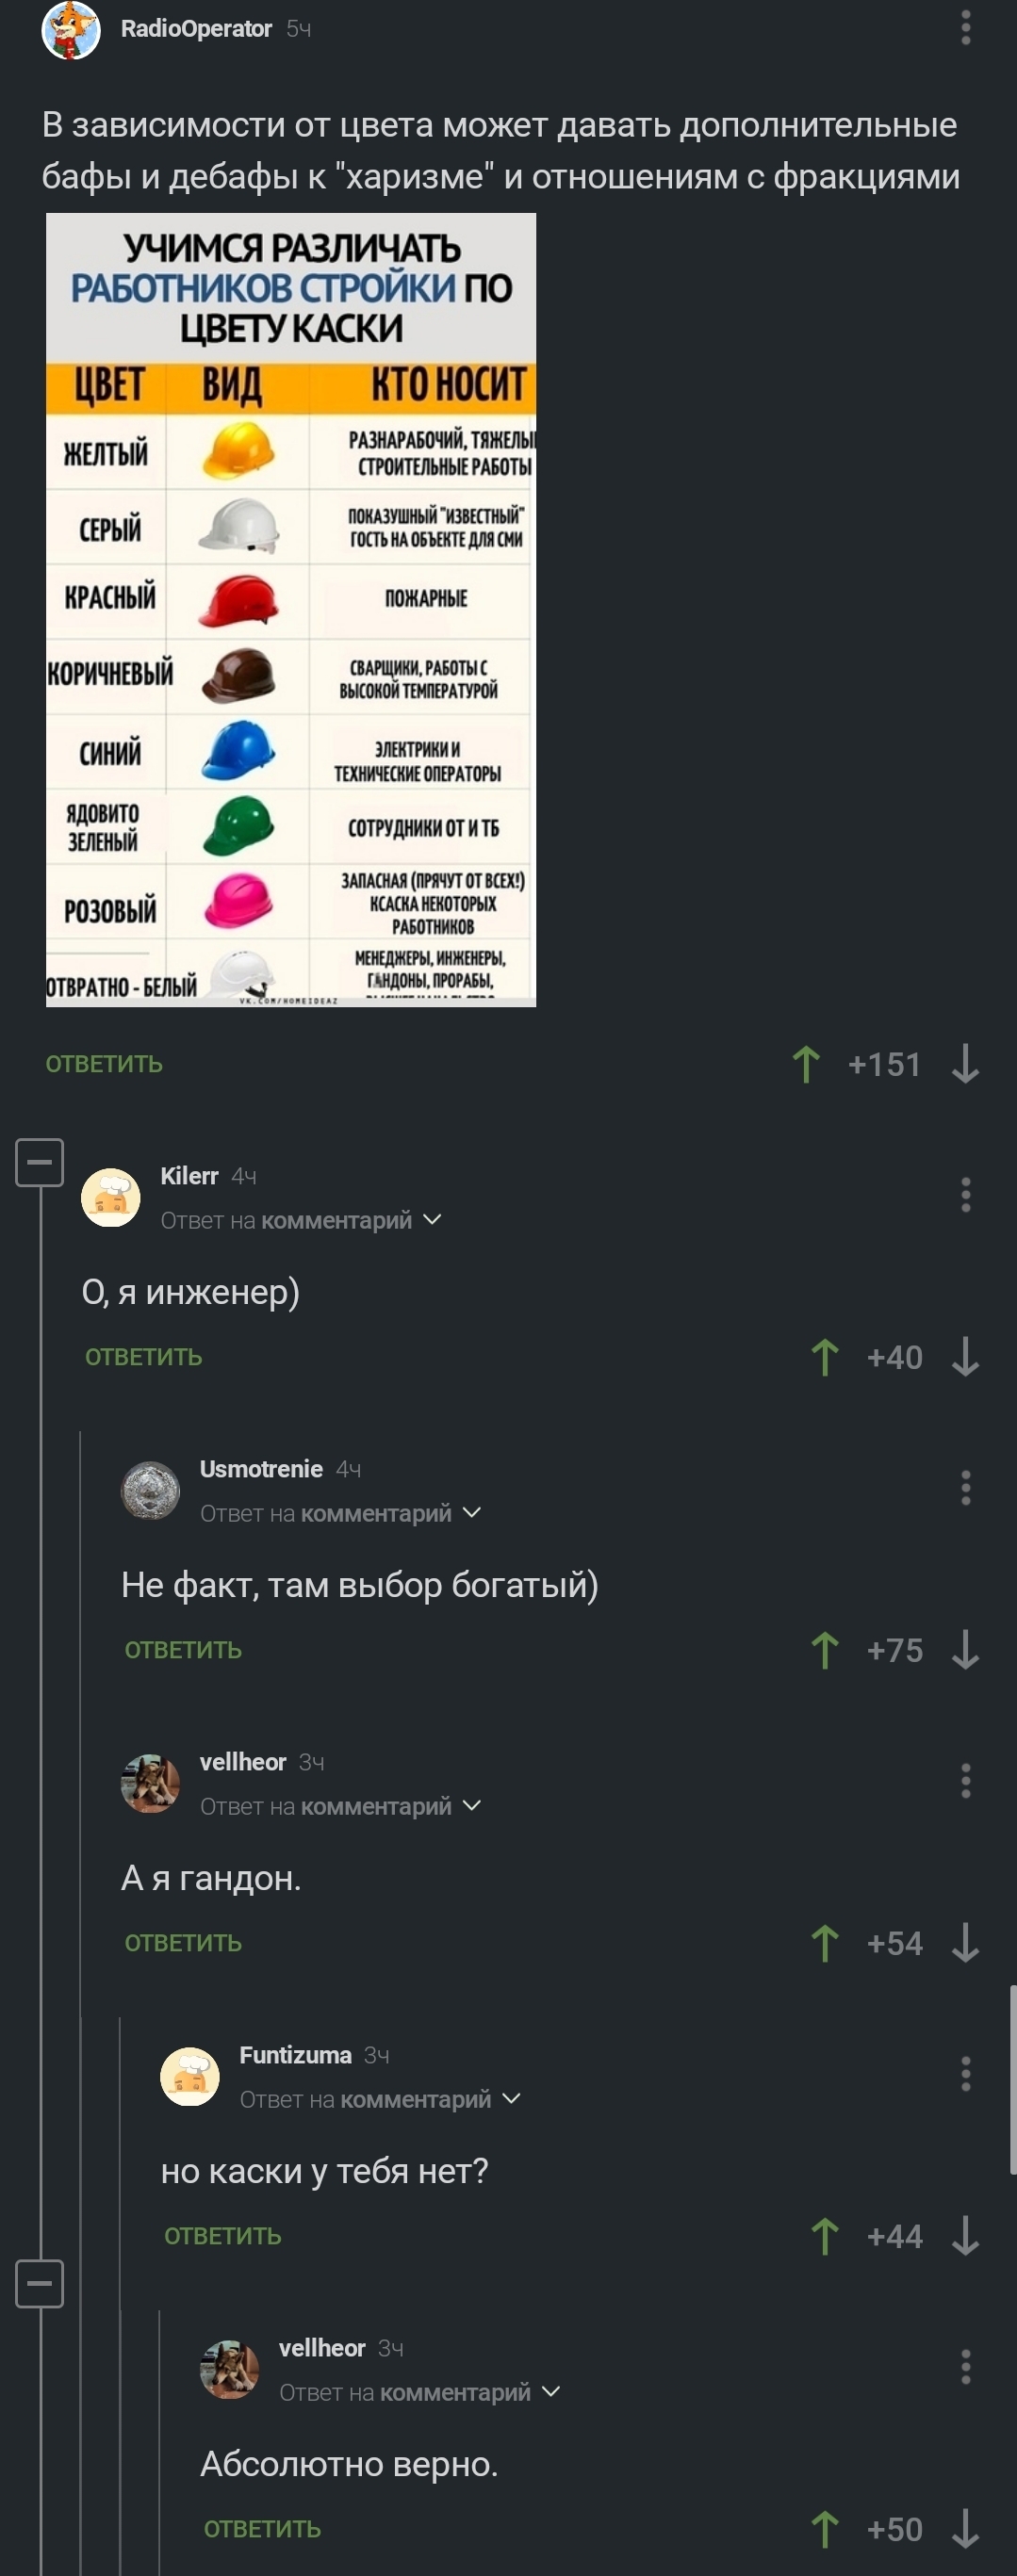Open options menu for Funtizuma's comment
This screenshot has height=2576, width=1017.
[x=965, y=2074]
